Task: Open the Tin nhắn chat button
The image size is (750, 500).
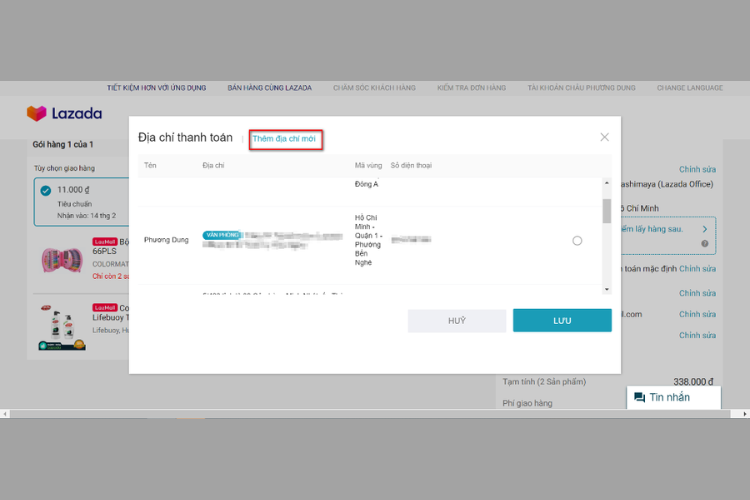Action: [x=673, y=397]
